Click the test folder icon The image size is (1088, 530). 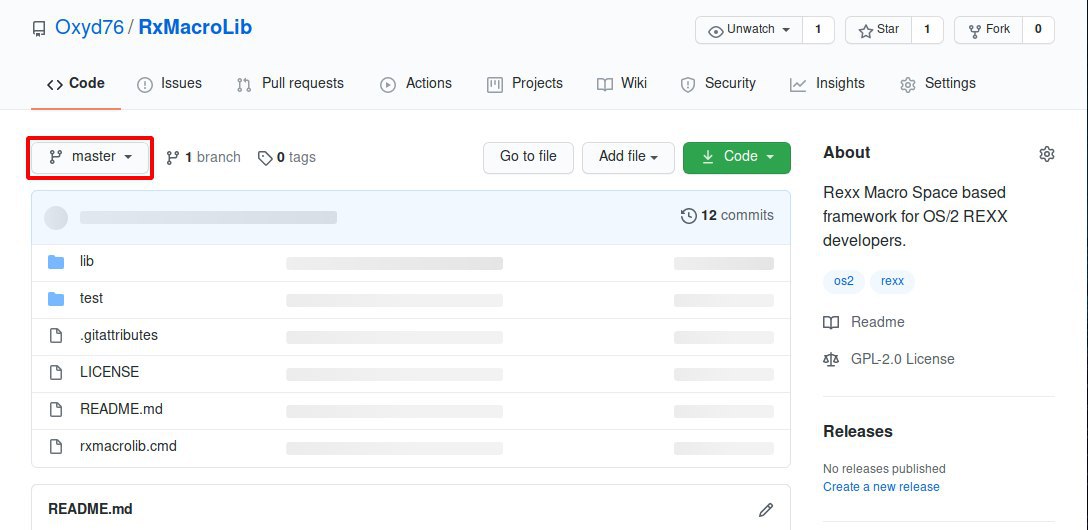56,298
